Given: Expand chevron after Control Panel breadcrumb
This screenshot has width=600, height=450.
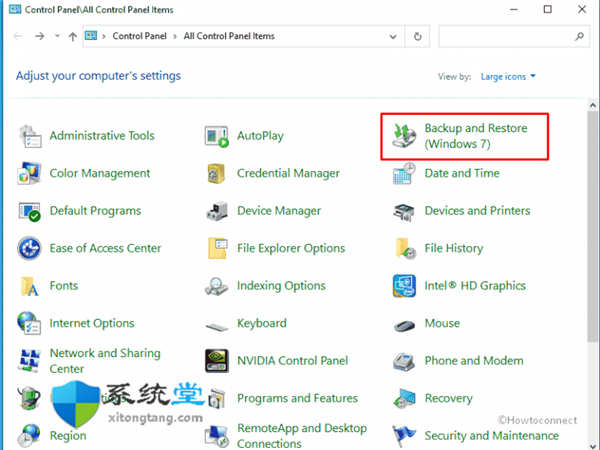Looking at the screenshot, I should click(175, 36).
